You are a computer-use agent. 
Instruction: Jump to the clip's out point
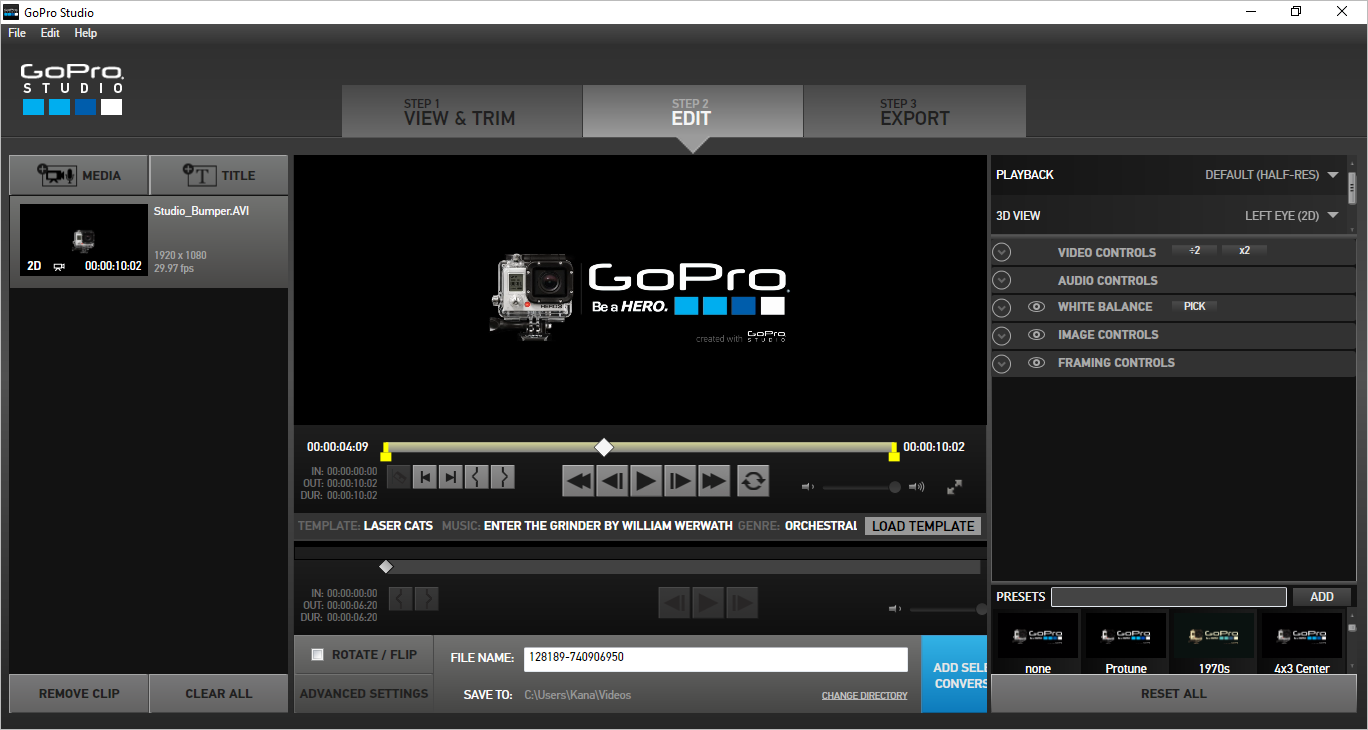(x=451, y=477)
